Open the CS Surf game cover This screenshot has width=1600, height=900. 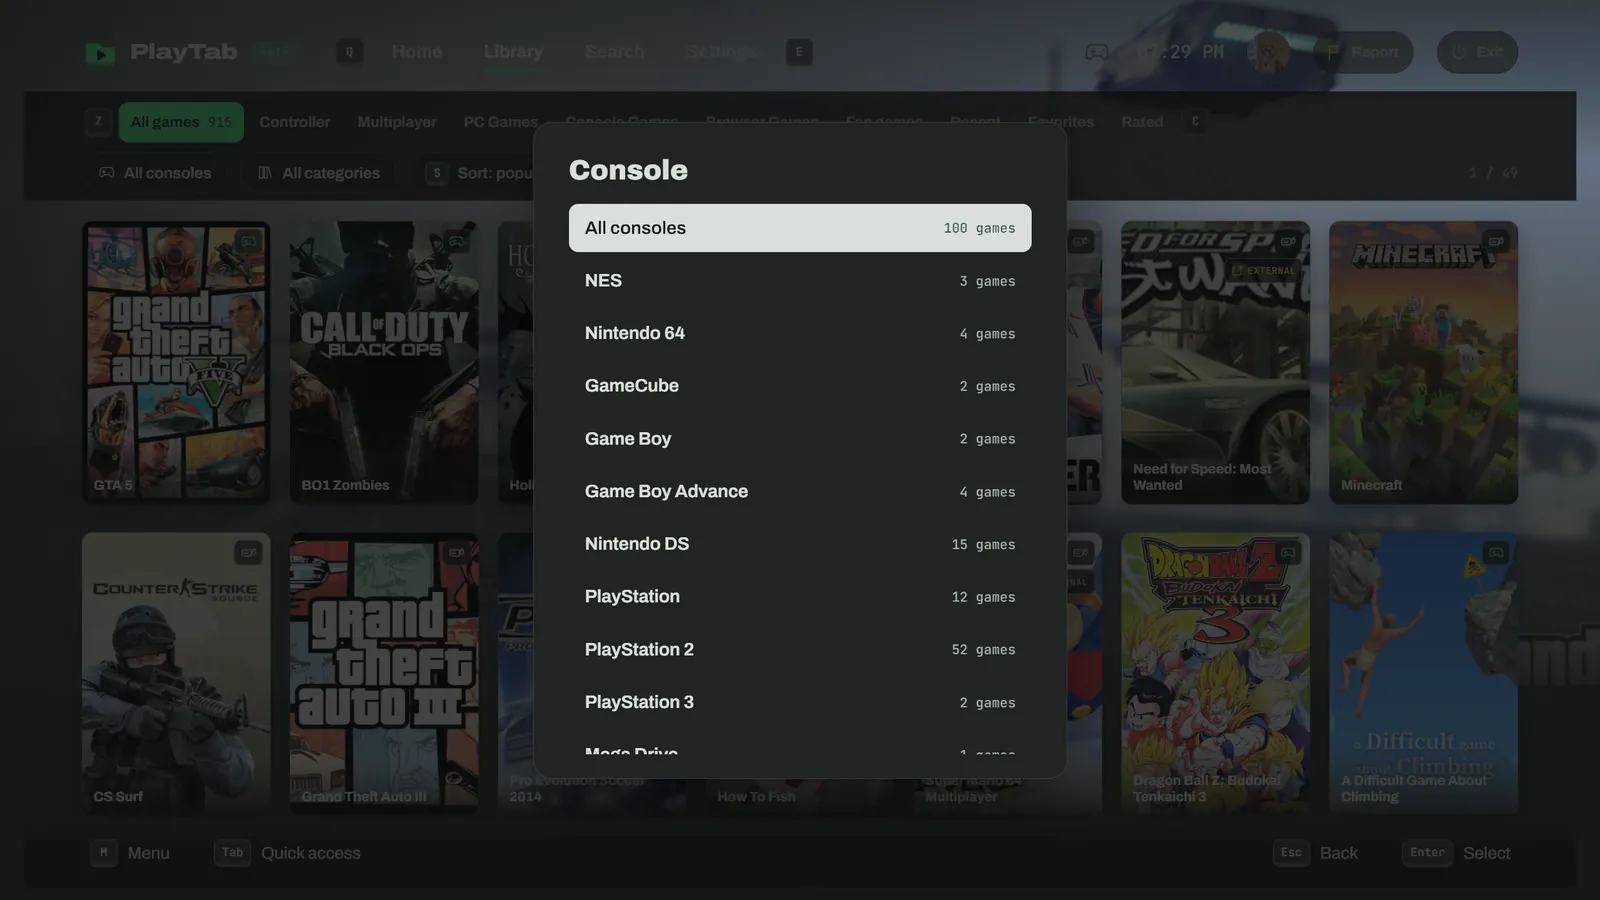coord(176,673)
